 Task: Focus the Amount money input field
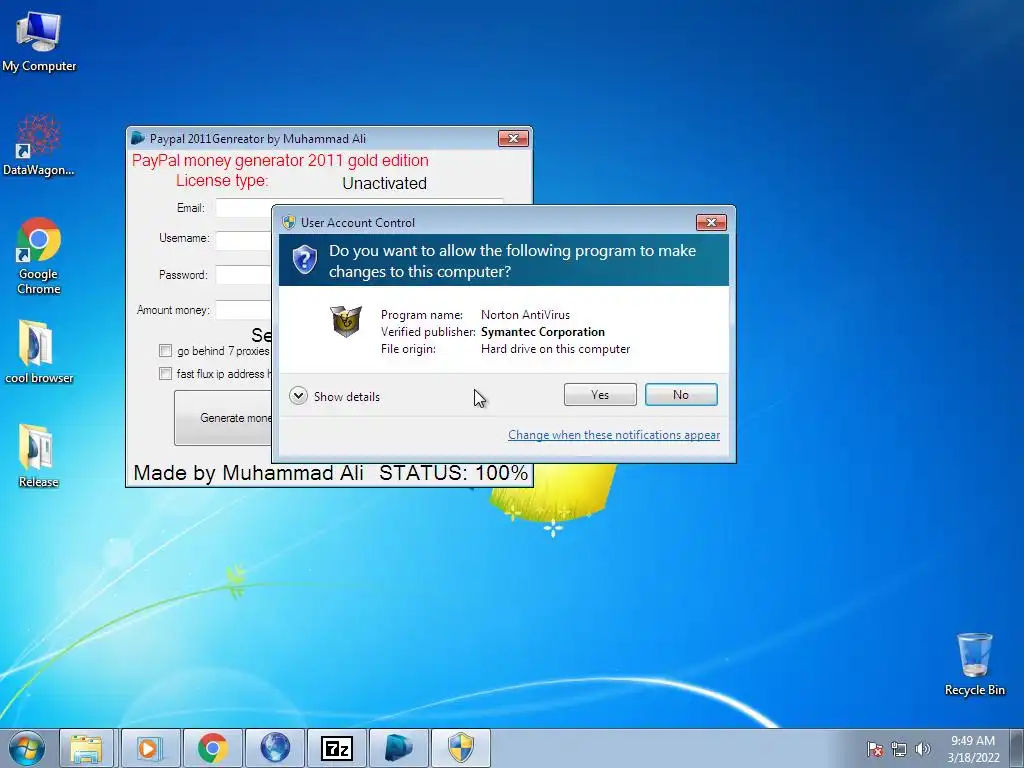click(x=244, y=310)
